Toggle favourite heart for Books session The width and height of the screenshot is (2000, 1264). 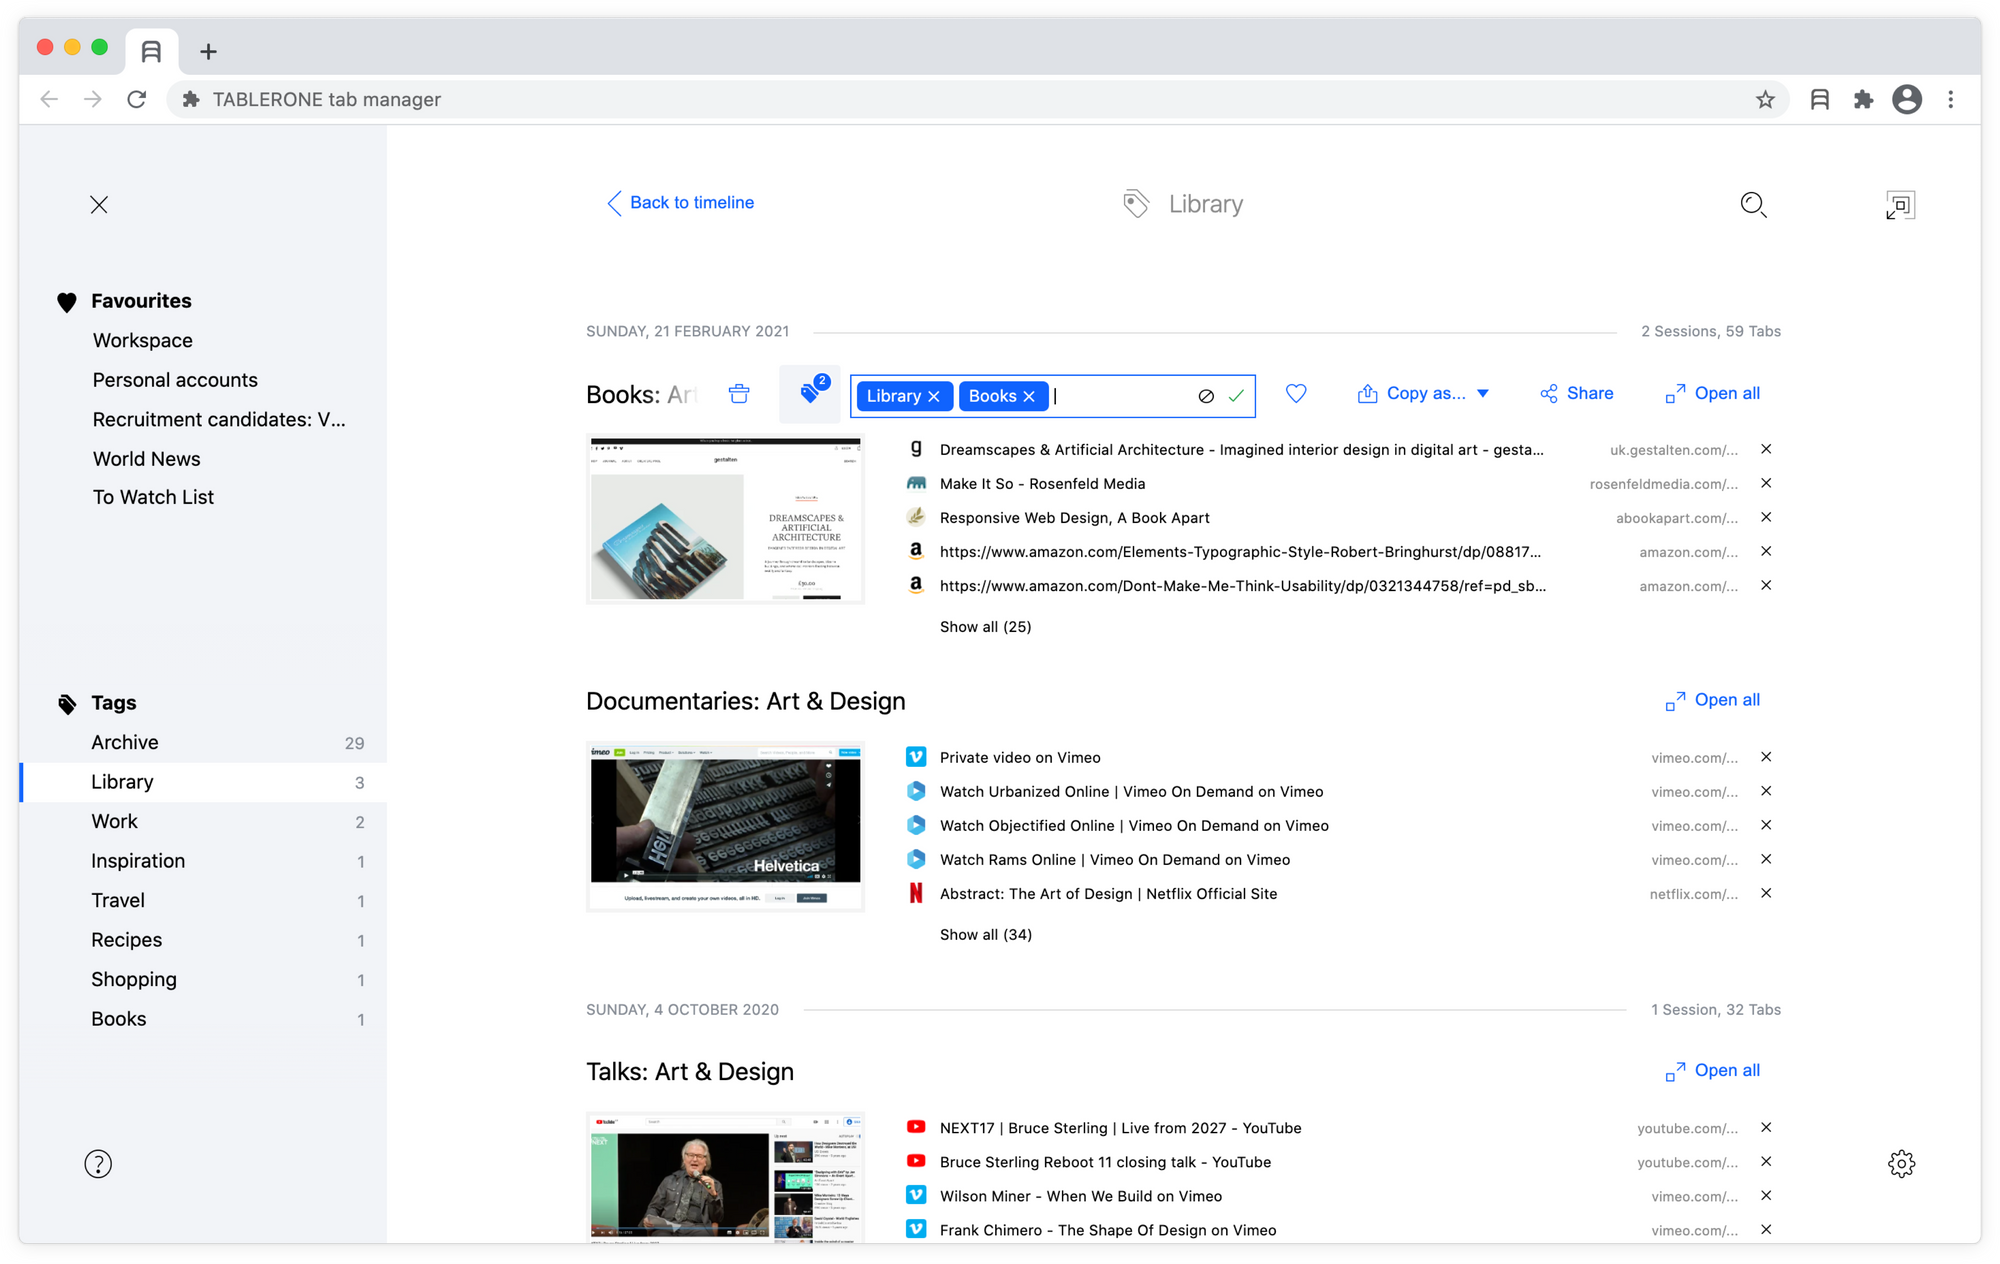click(1296, 394)
